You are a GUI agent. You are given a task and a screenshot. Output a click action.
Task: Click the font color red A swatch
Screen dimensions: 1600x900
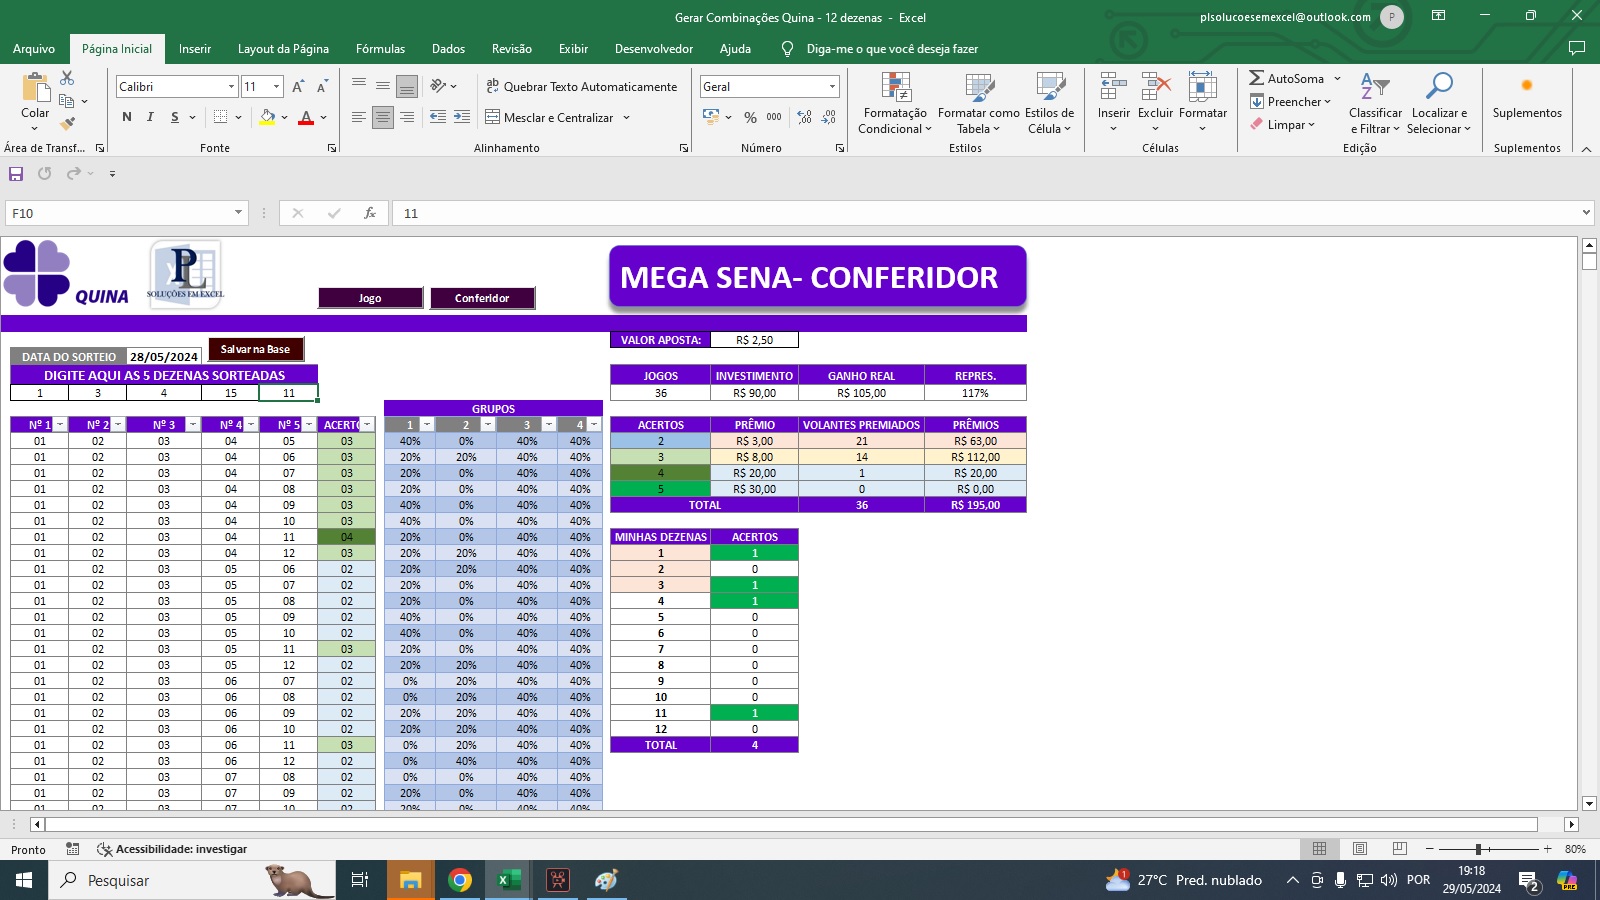(x=306, y=117)
